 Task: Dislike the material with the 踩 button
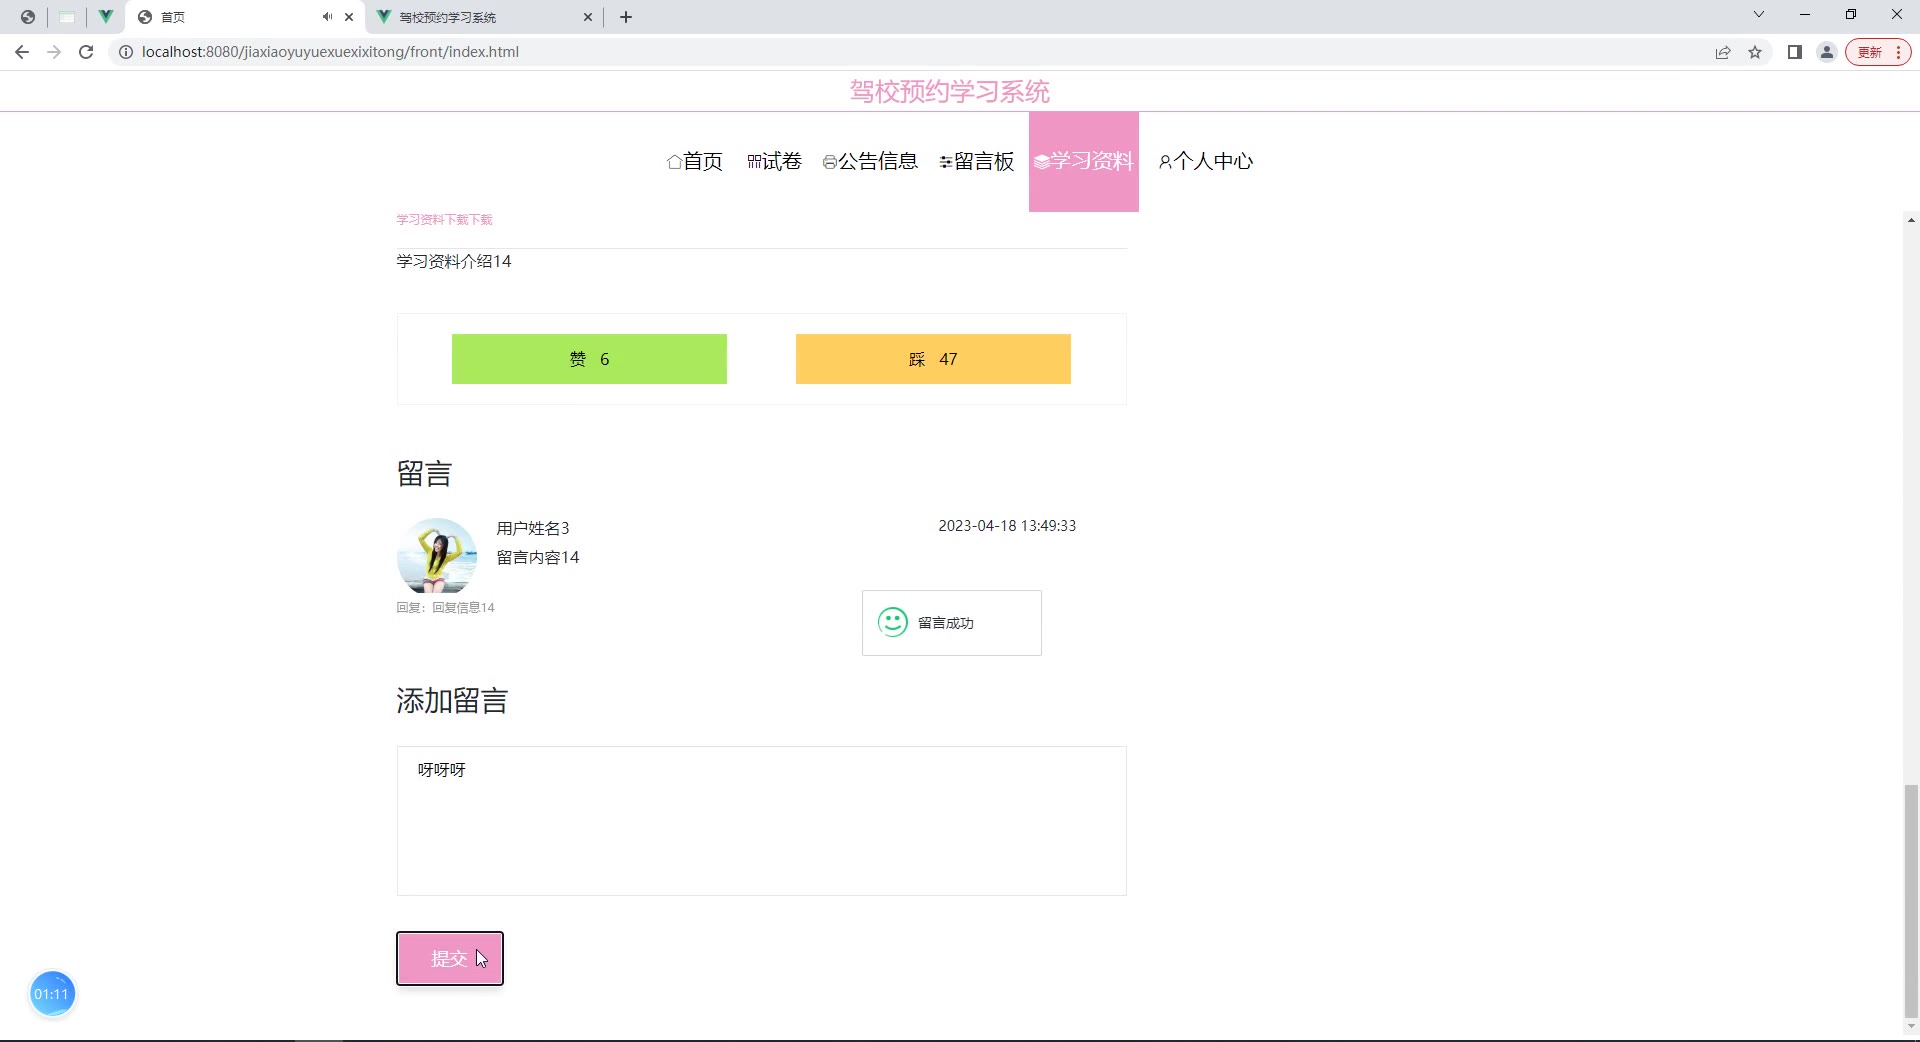click(x=933, y=359)
